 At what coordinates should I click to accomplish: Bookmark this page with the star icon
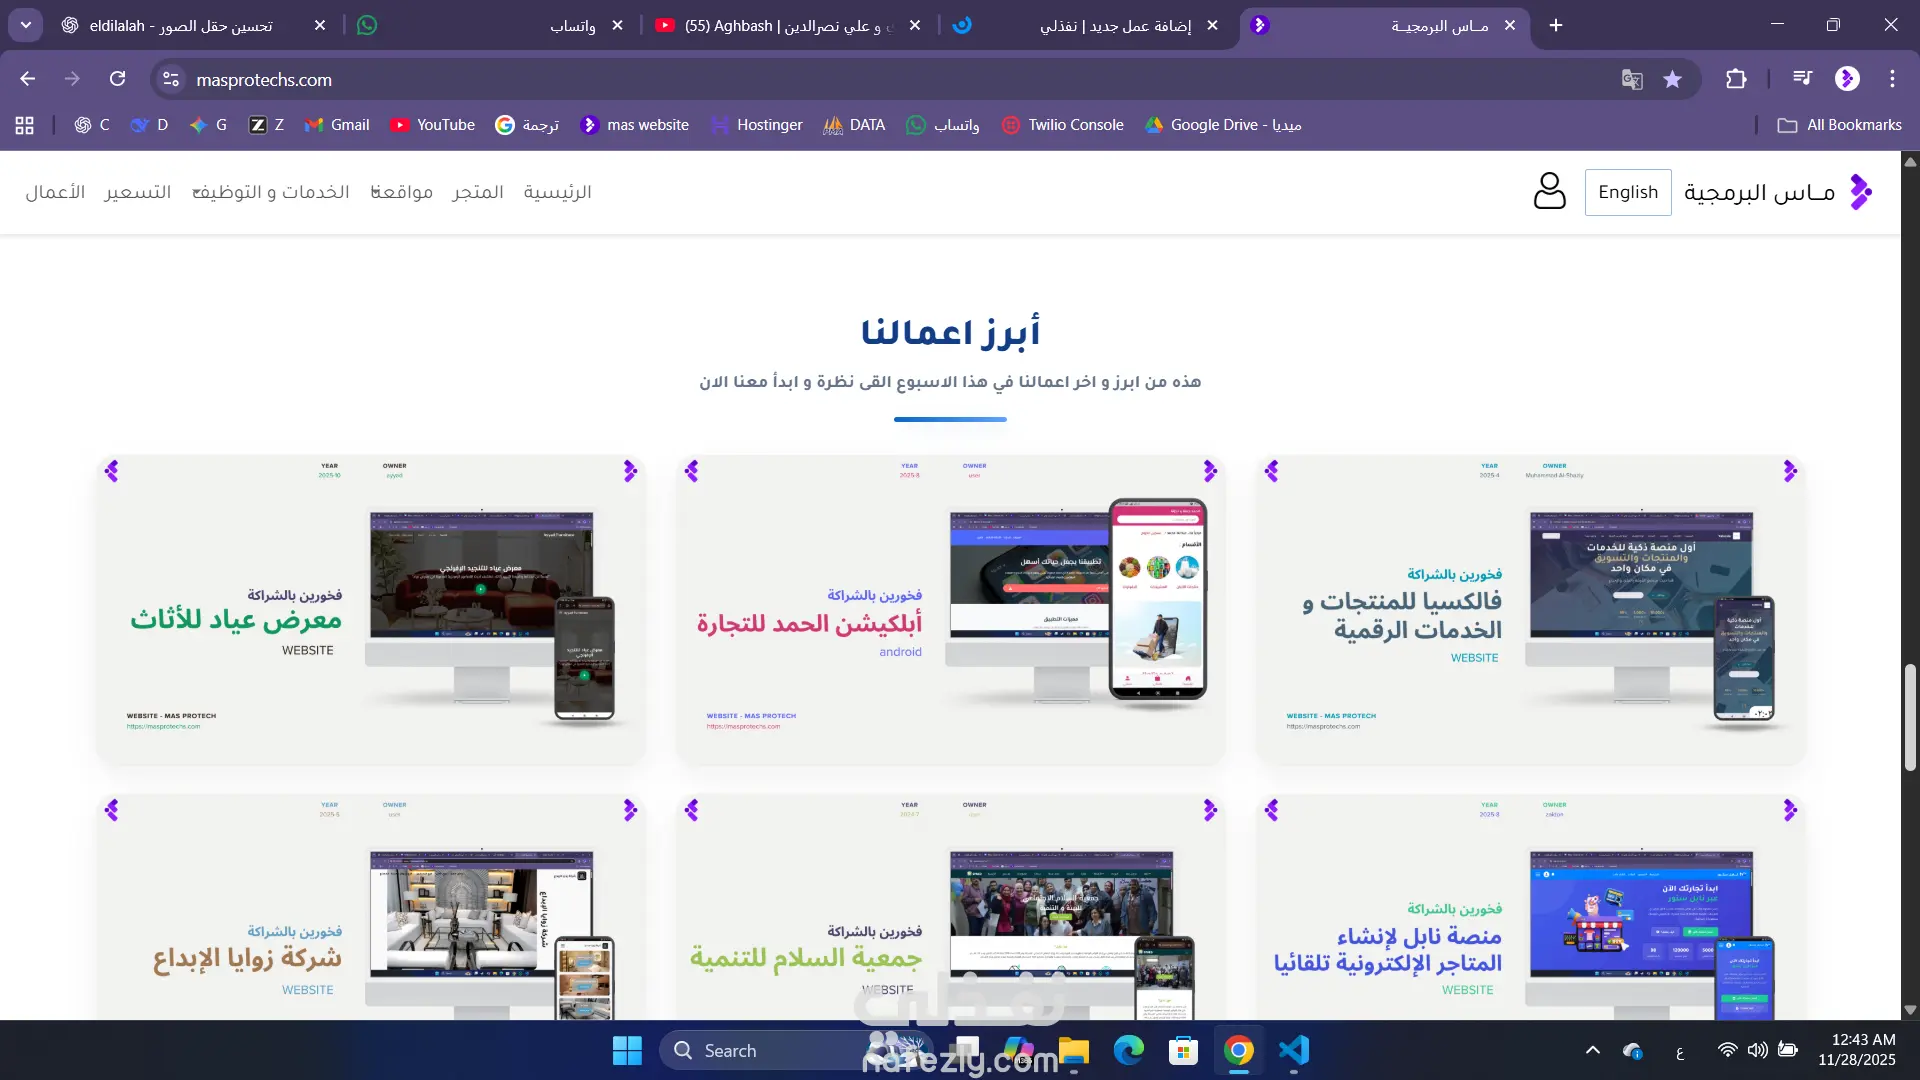(x=1672, y=80)
